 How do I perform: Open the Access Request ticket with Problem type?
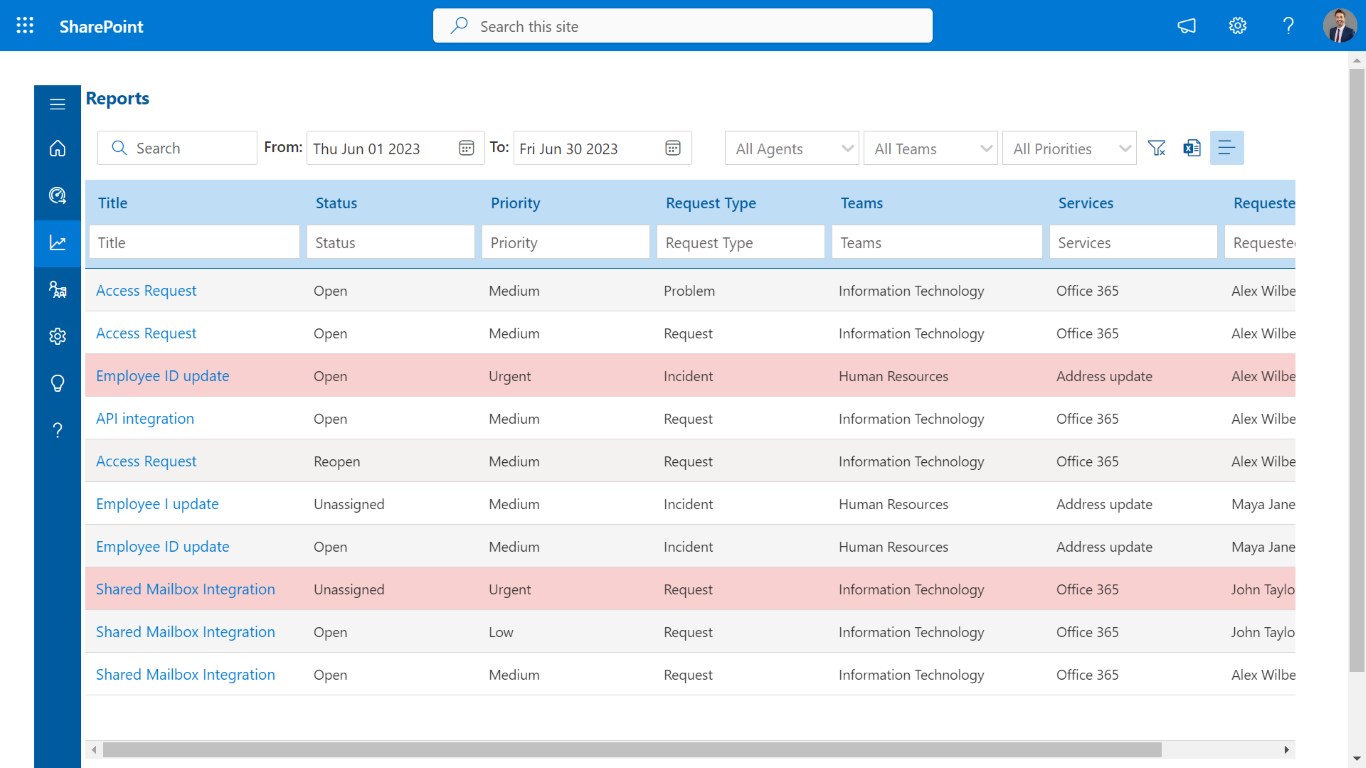point(146,291)
